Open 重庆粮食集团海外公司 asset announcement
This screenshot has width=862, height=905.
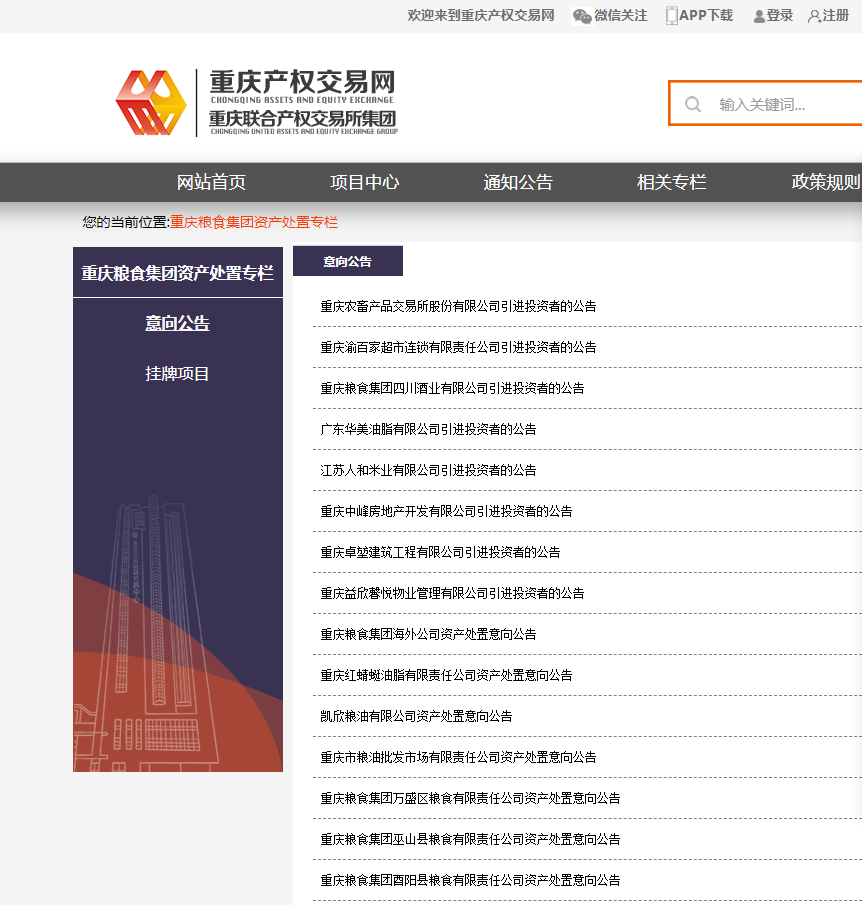(x=428, y=634)
